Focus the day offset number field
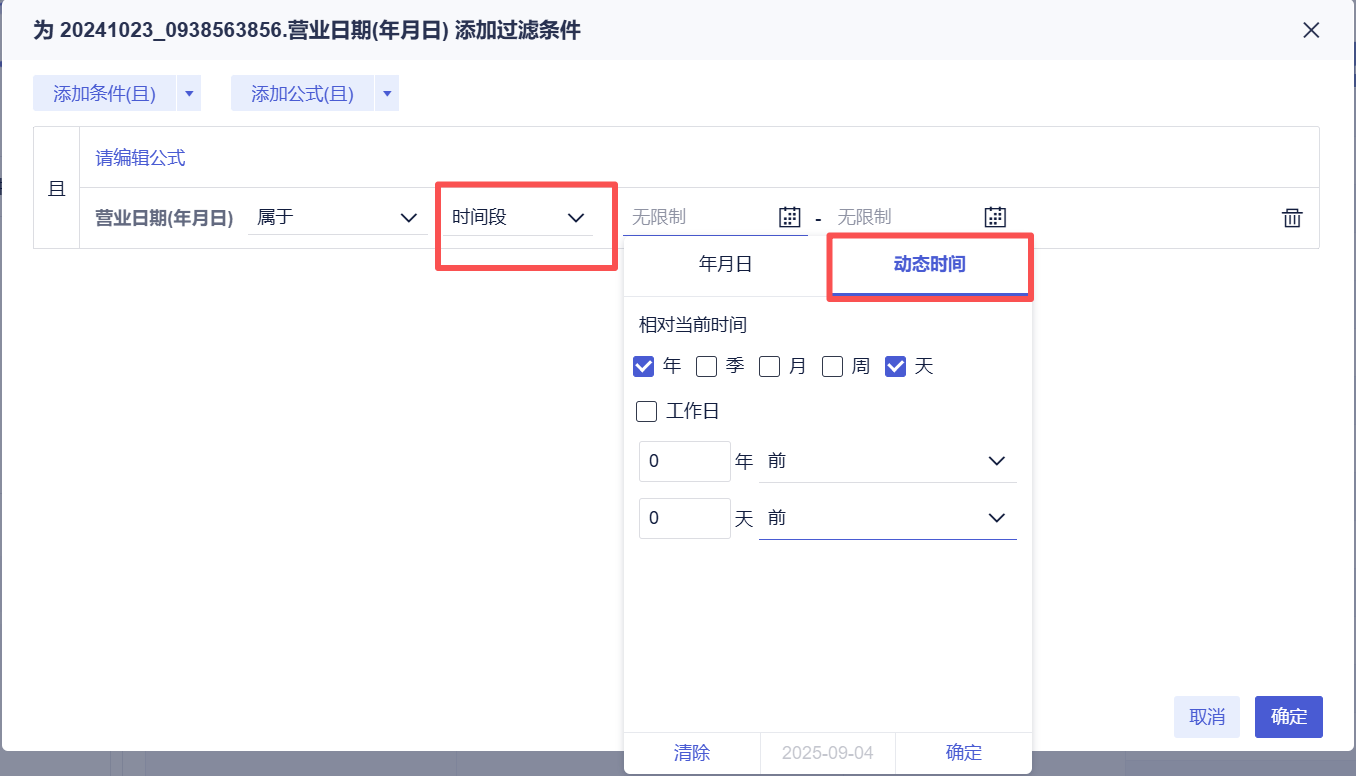This screenshot has width=1356, height=776. 685,518
